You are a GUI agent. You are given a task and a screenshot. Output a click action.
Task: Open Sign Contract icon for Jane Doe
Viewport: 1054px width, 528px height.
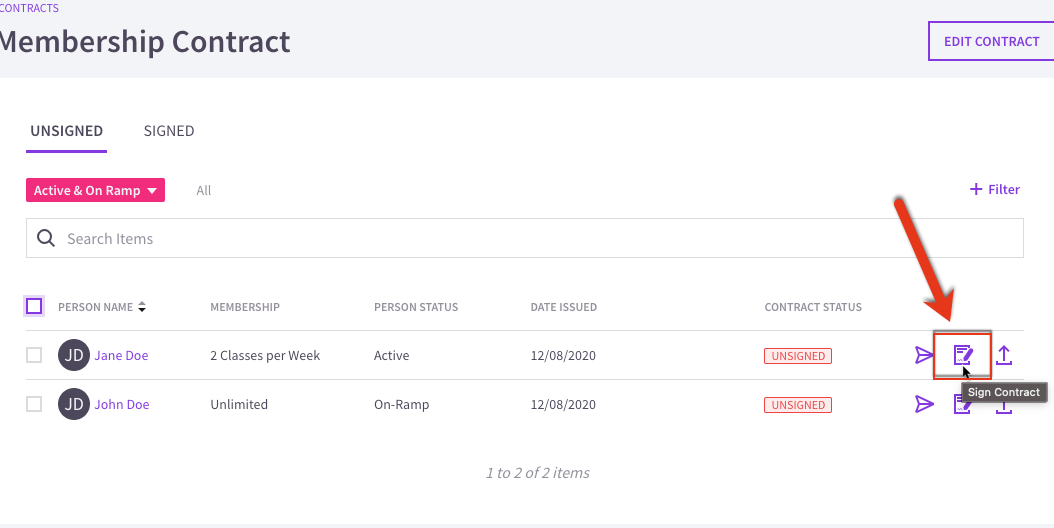coord(963,355)
